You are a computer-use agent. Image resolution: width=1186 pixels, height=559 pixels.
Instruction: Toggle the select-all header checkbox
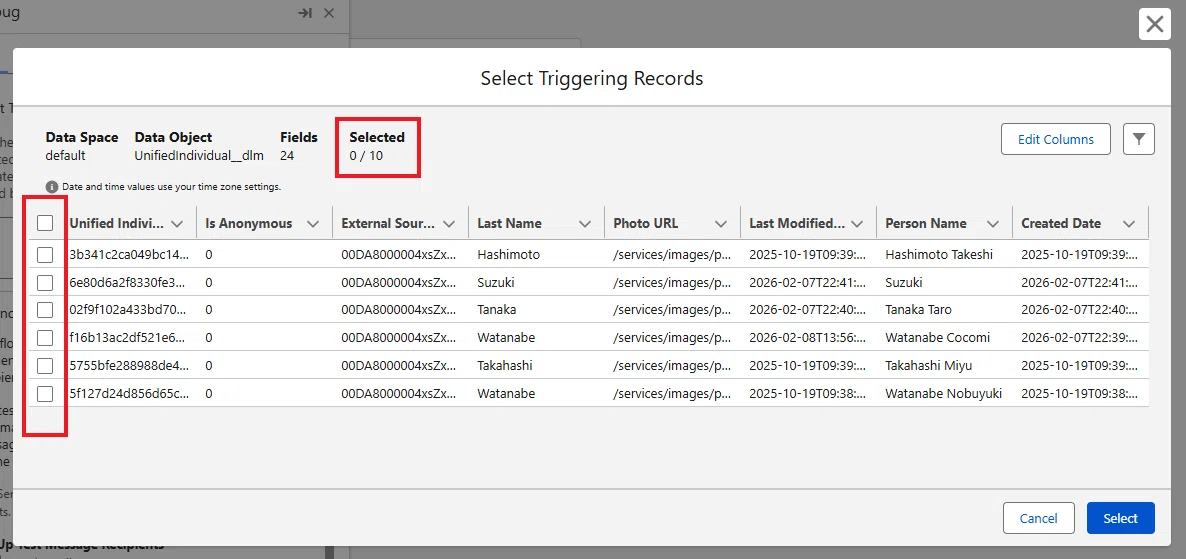45,222
